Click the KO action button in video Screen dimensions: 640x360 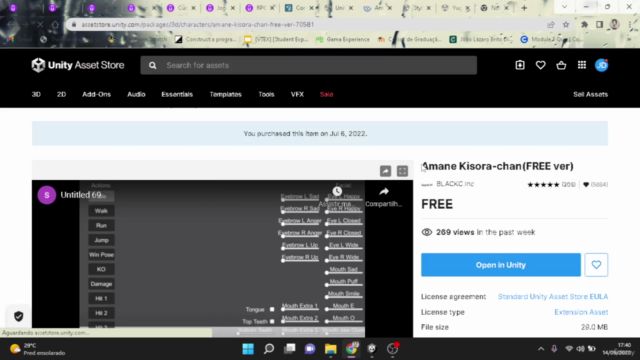coord(101,269)
